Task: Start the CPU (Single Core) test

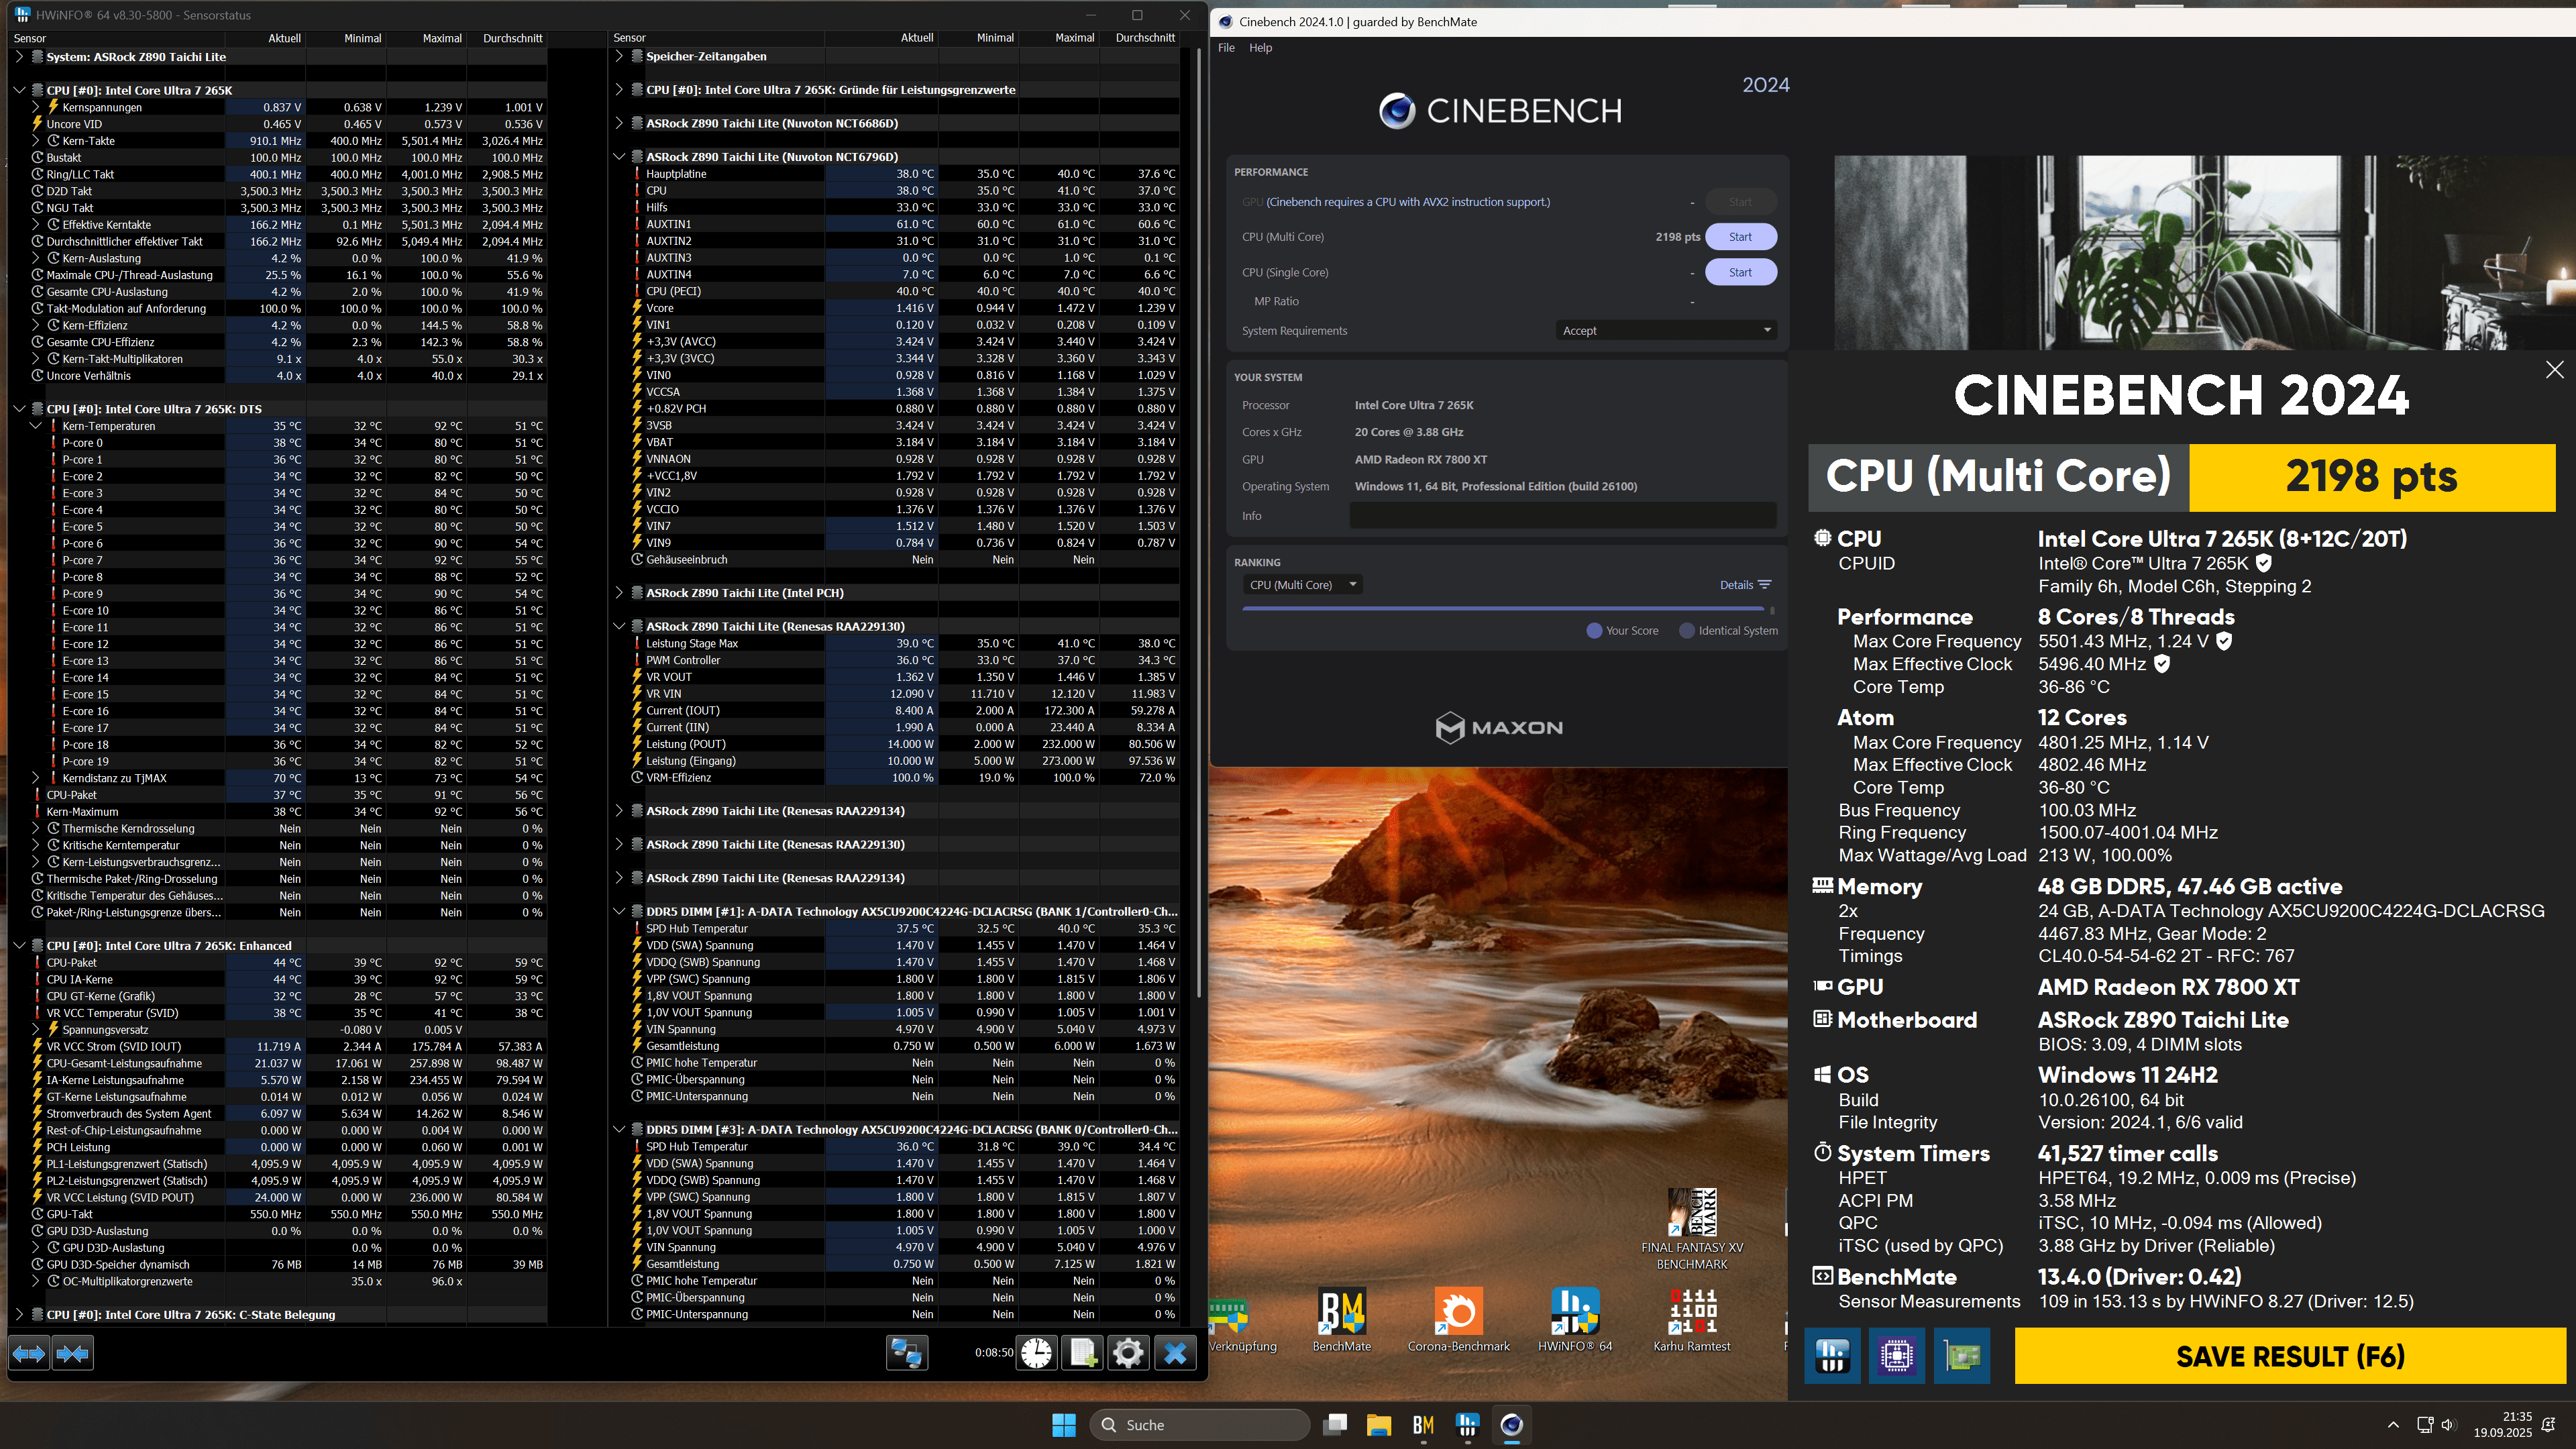Action: [x=1740, y=272]
